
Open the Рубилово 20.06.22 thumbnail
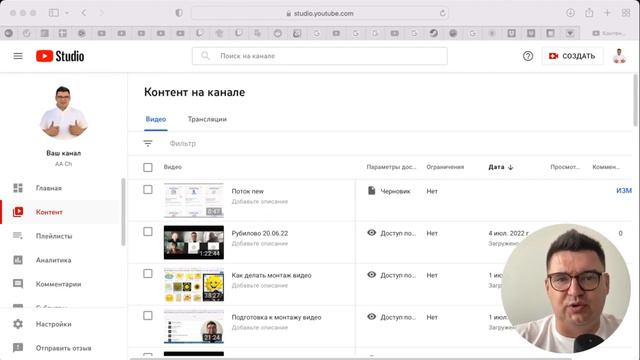click(x=194, y=242)
